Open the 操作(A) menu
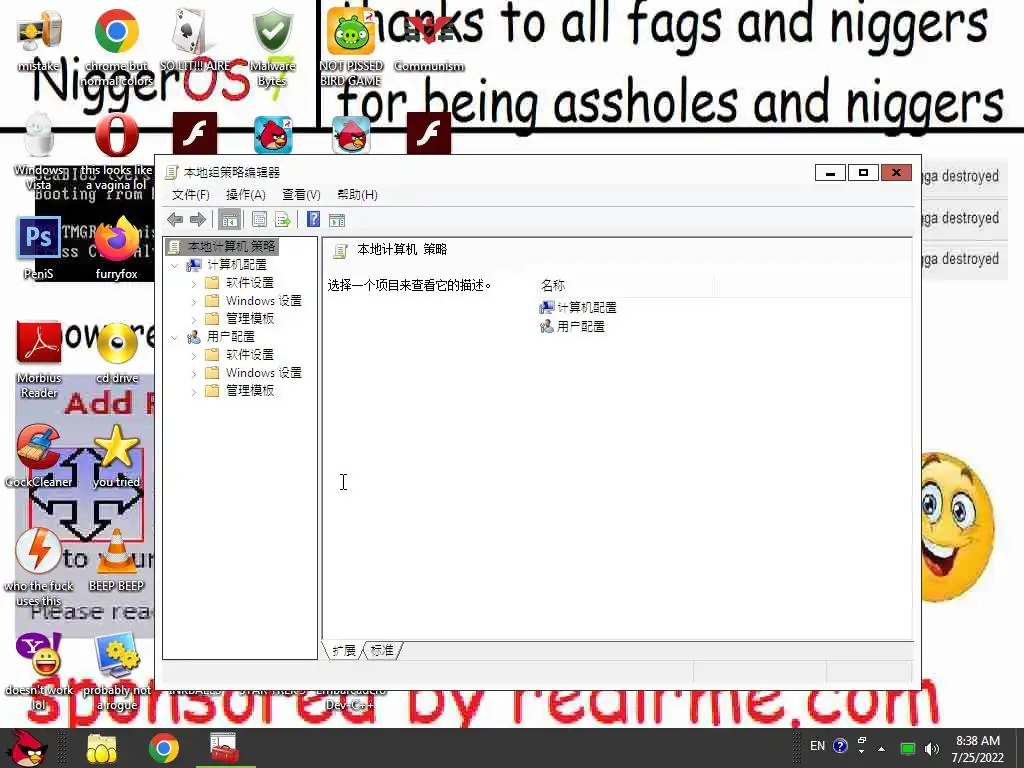Screen dimensions: 1024x768 (x=246, y=195)
